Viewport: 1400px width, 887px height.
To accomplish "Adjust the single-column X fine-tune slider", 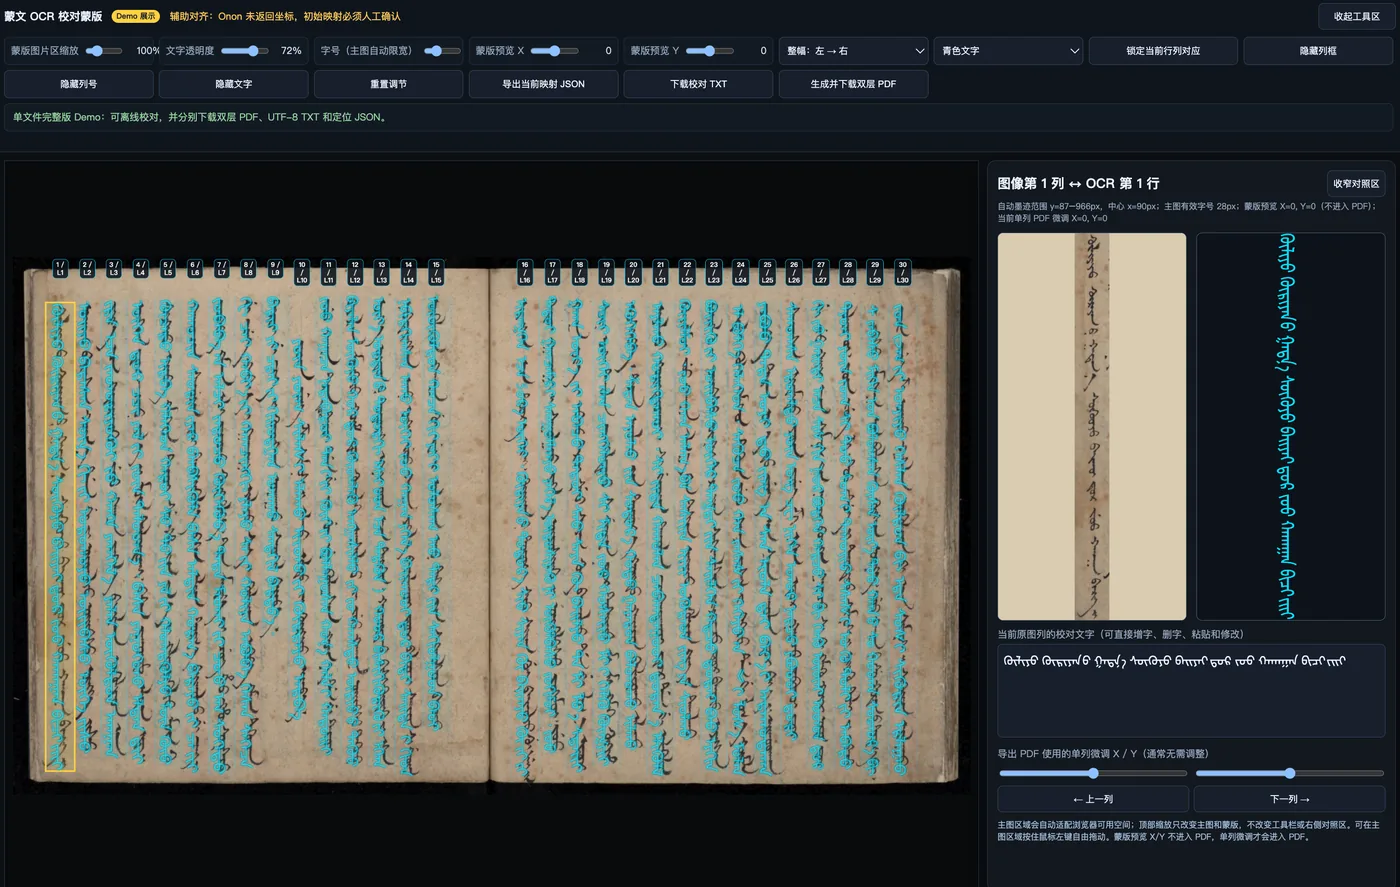I will click(1093, 773).
